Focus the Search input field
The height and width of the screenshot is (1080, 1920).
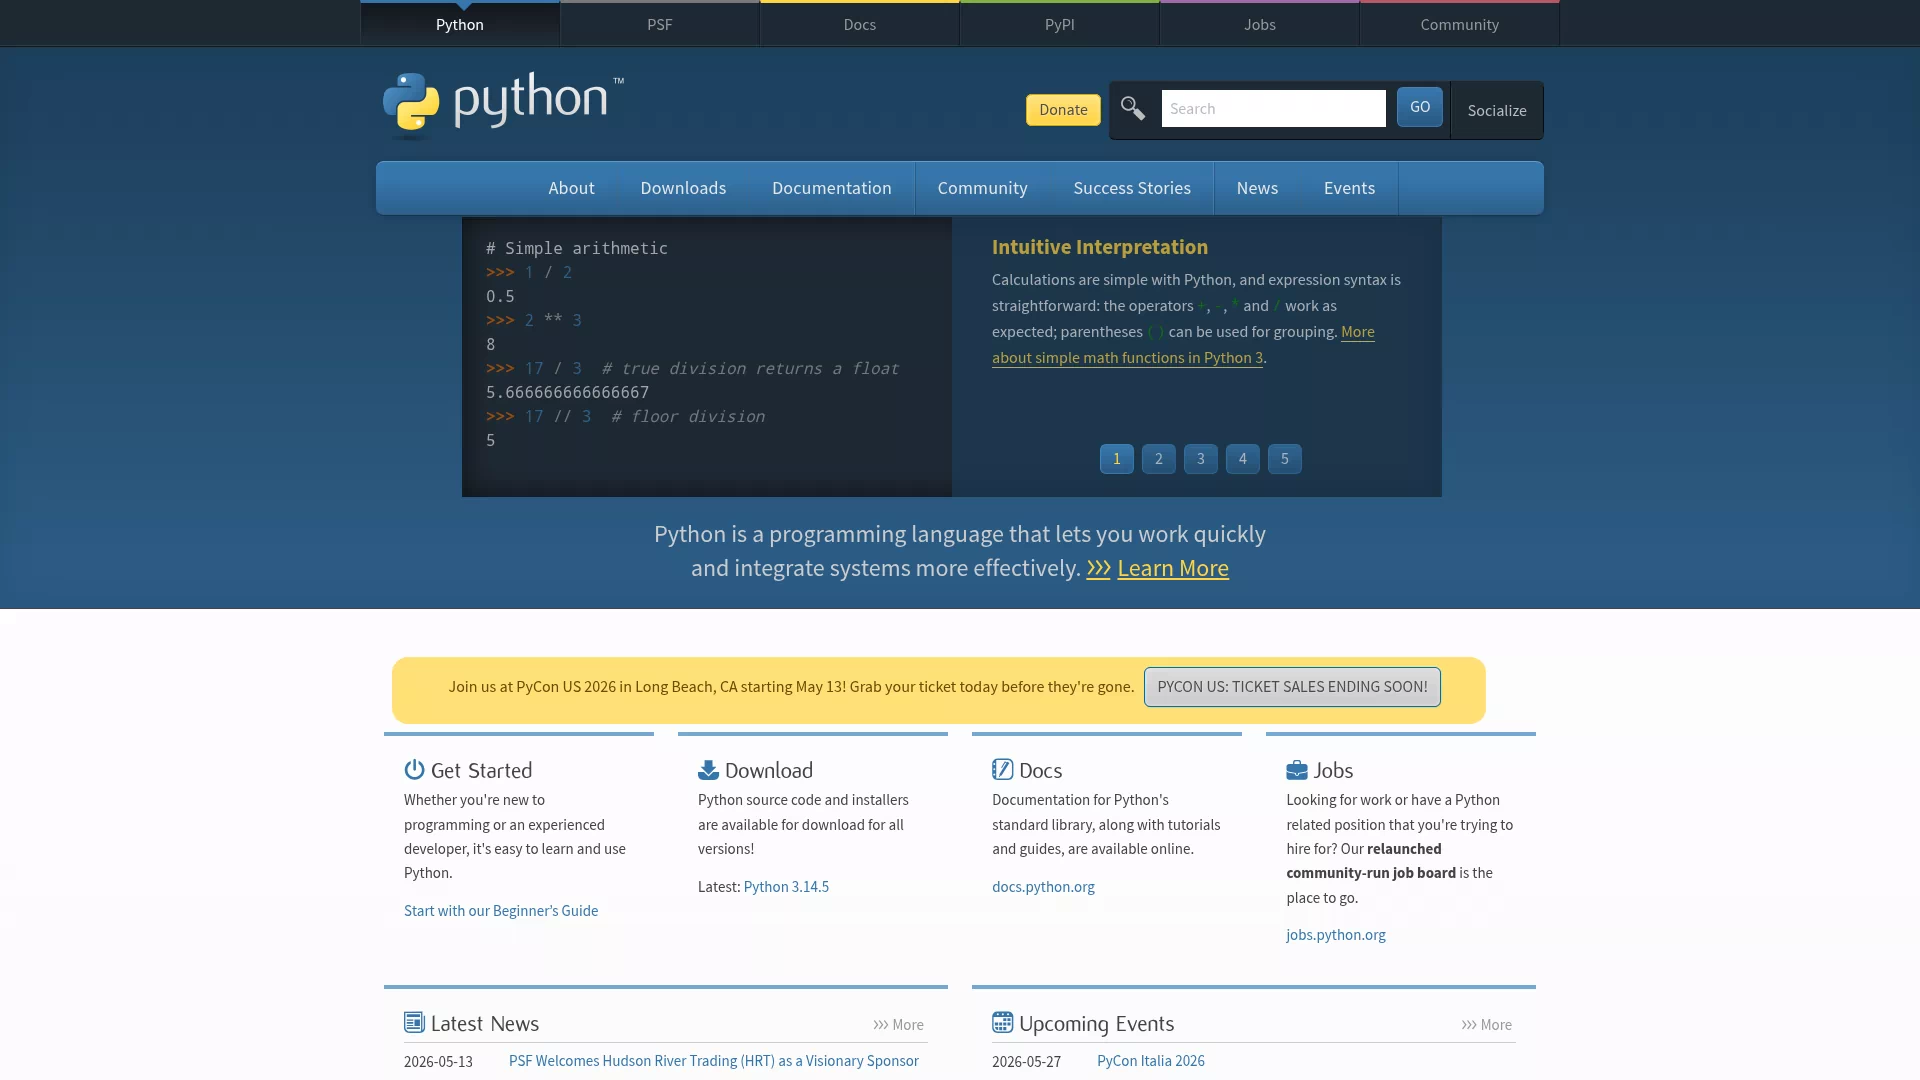(1273, 108)
